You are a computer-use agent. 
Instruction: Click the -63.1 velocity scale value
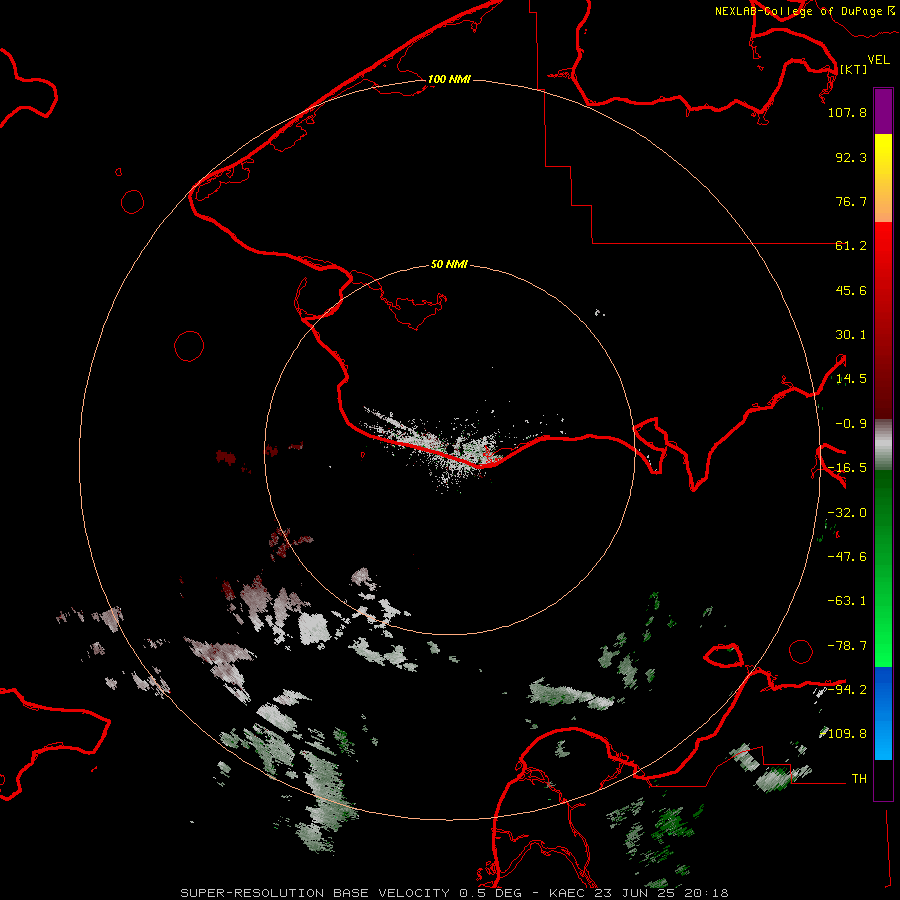pos(847,601)
